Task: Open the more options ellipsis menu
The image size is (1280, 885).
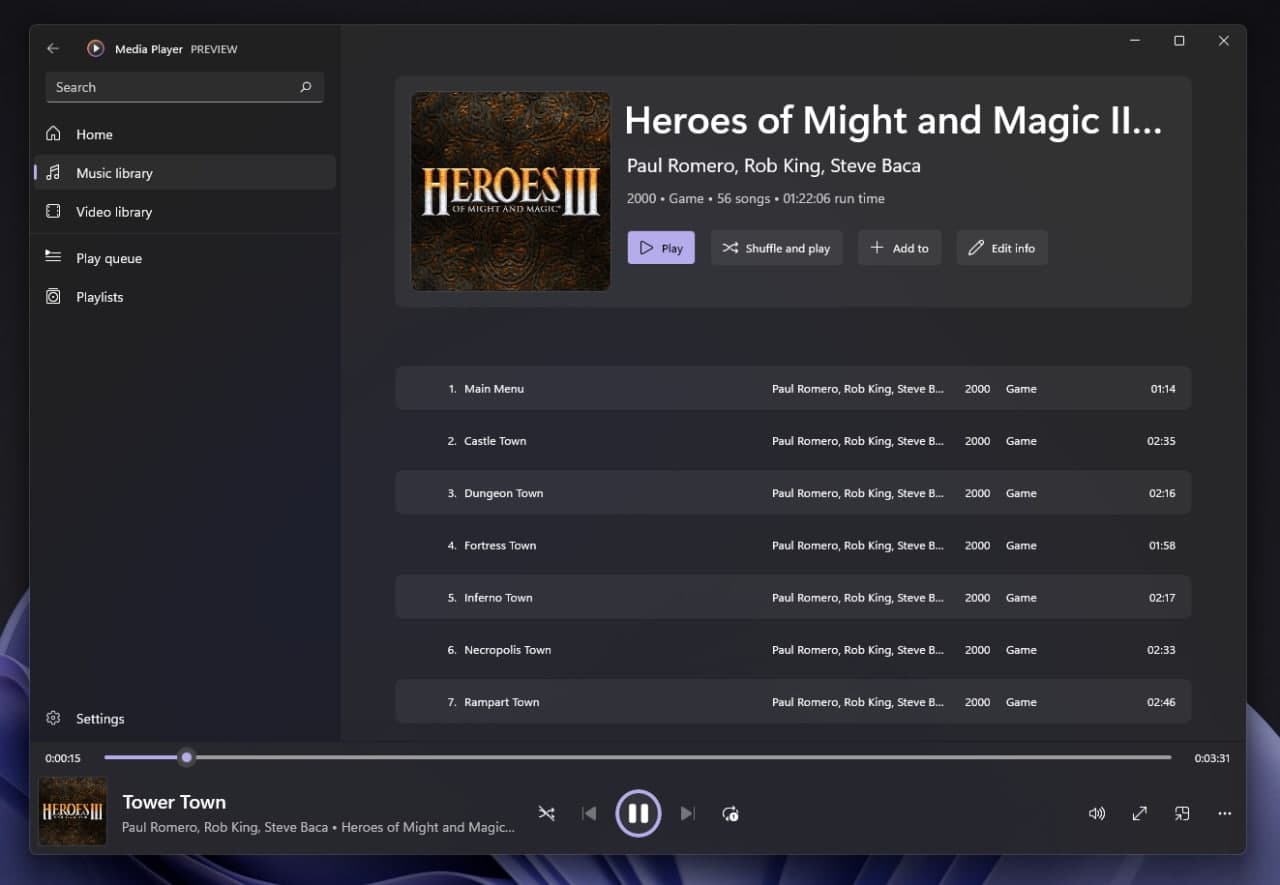Action: click(1224, 814)
